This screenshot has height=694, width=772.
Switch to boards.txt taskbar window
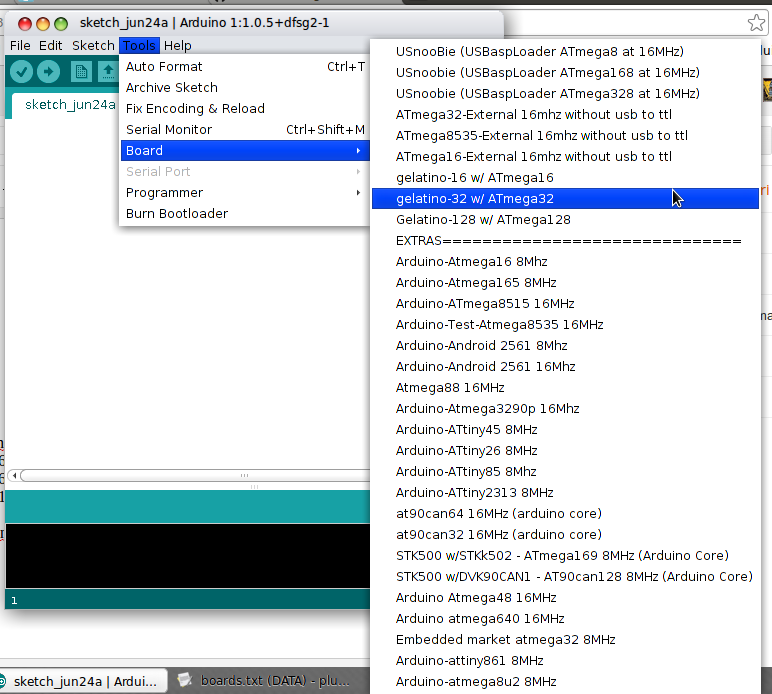click(x=265, y=681)
